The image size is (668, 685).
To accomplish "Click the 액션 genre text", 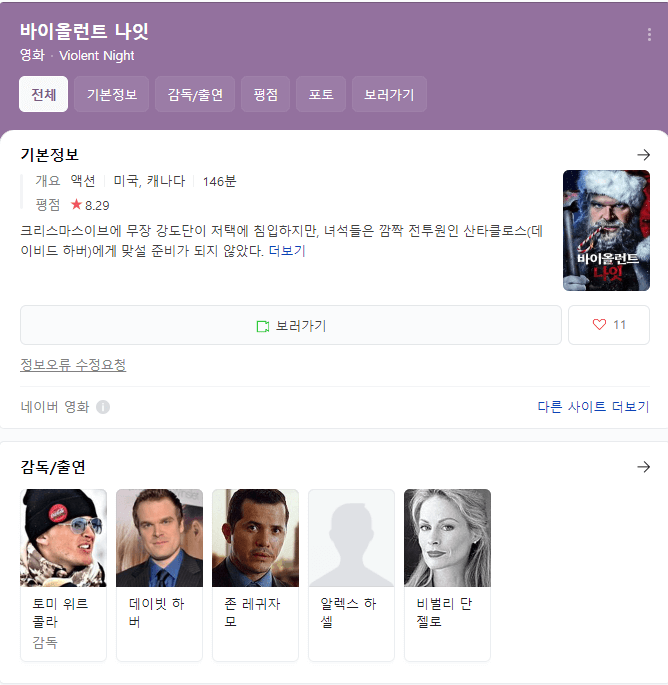I will point(83,181).
